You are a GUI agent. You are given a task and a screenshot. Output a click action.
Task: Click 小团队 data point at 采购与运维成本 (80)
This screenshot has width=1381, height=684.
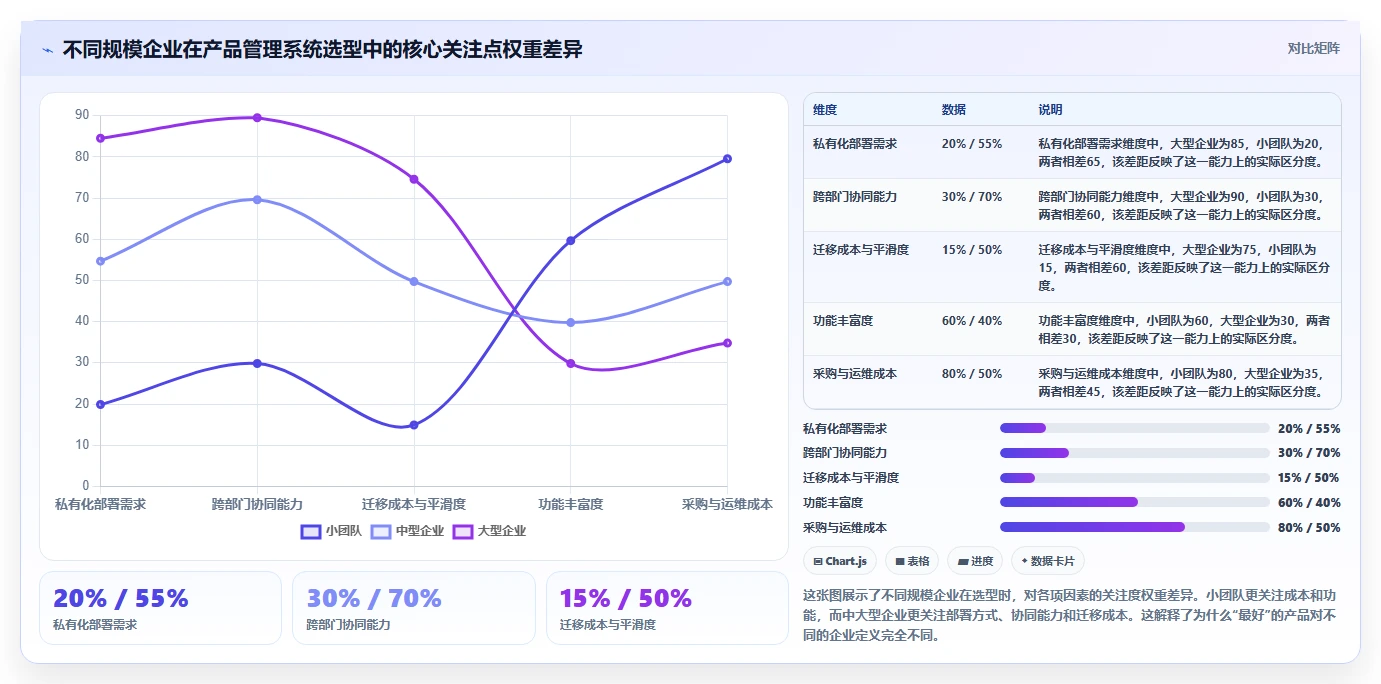(727, 158)
